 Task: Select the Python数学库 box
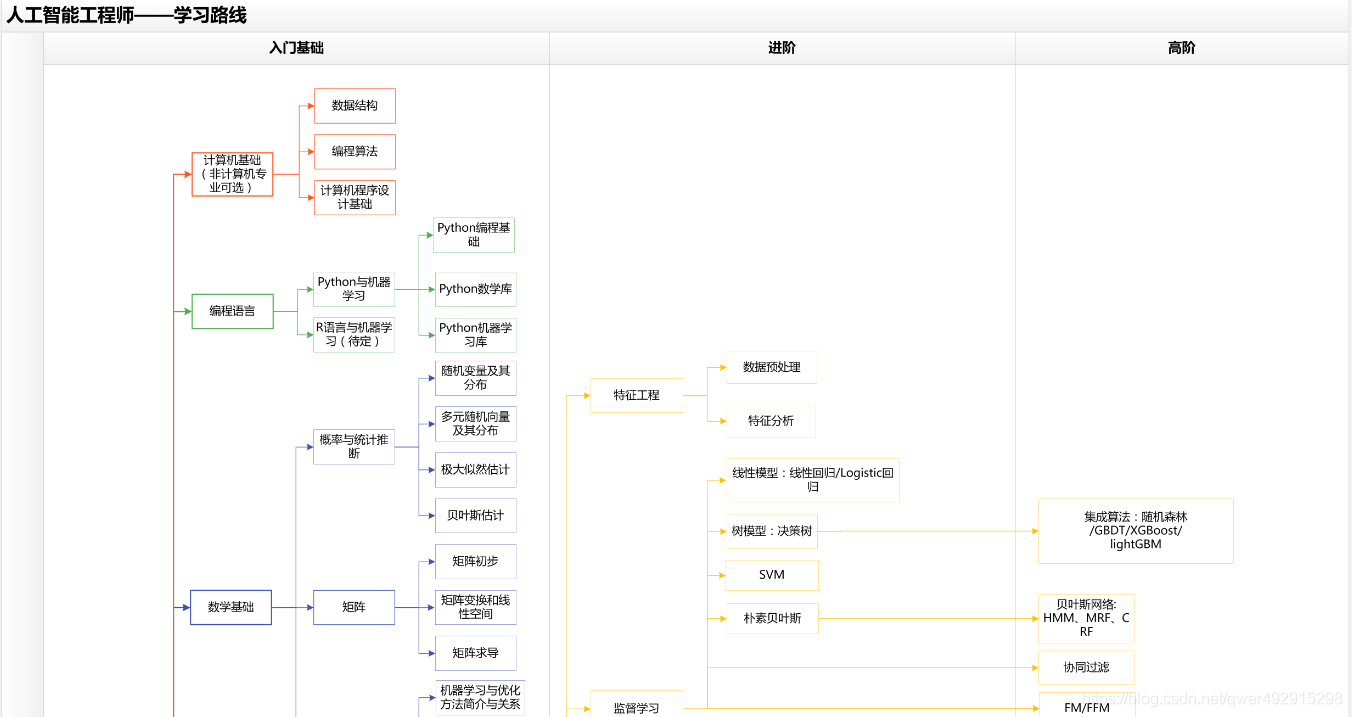[x=475, y=289]
